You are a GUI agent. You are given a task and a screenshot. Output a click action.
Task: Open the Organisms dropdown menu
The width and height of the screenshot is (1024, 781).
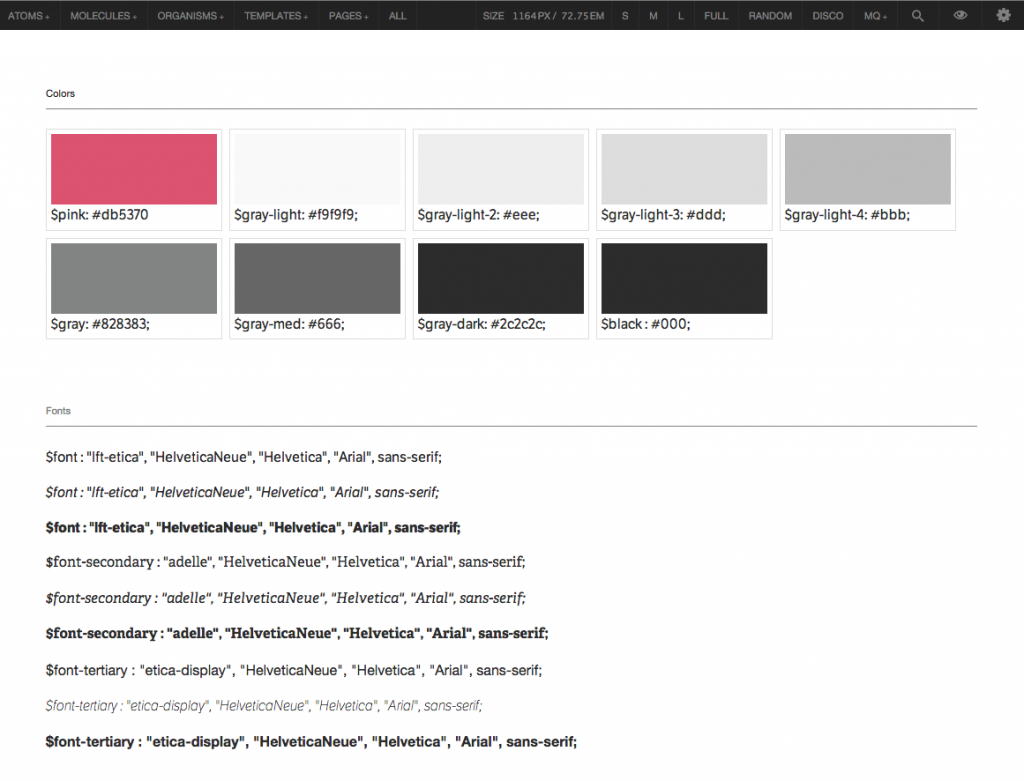tap(191, 16)
